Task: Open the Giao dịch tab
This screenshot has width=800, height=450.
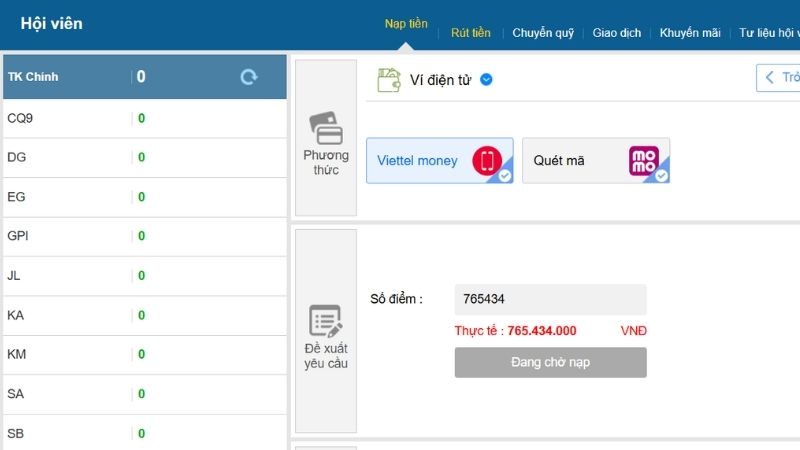Action: pos(616,33)
